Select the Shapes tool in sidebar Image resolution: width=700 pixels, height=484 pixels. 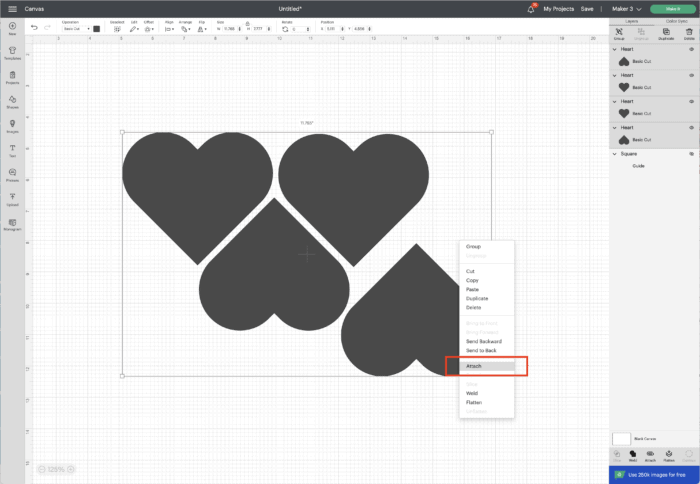pyautogui.click(x=12, y=101)
